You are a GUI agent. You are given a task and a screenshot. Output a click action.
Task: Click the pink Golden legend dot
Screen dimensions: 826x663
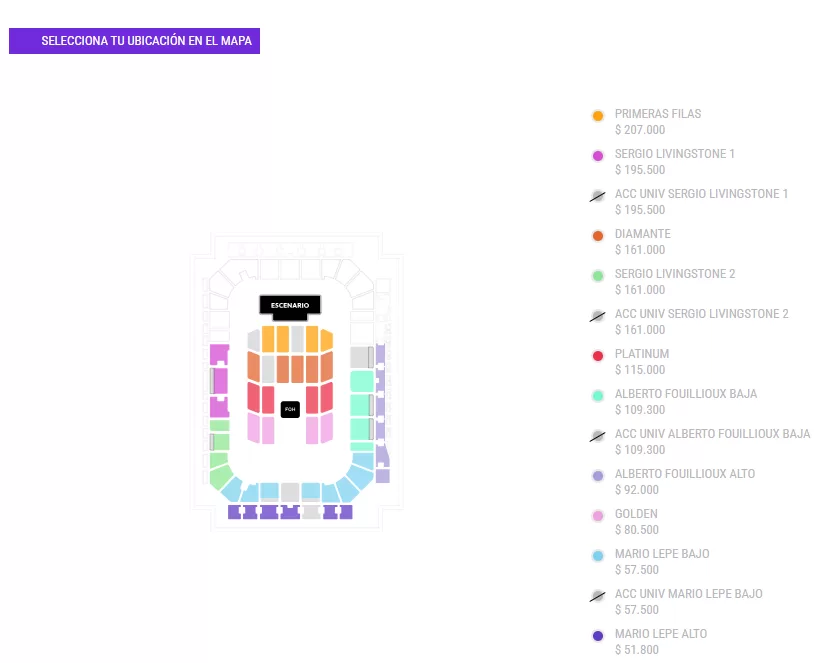(598, 516)
